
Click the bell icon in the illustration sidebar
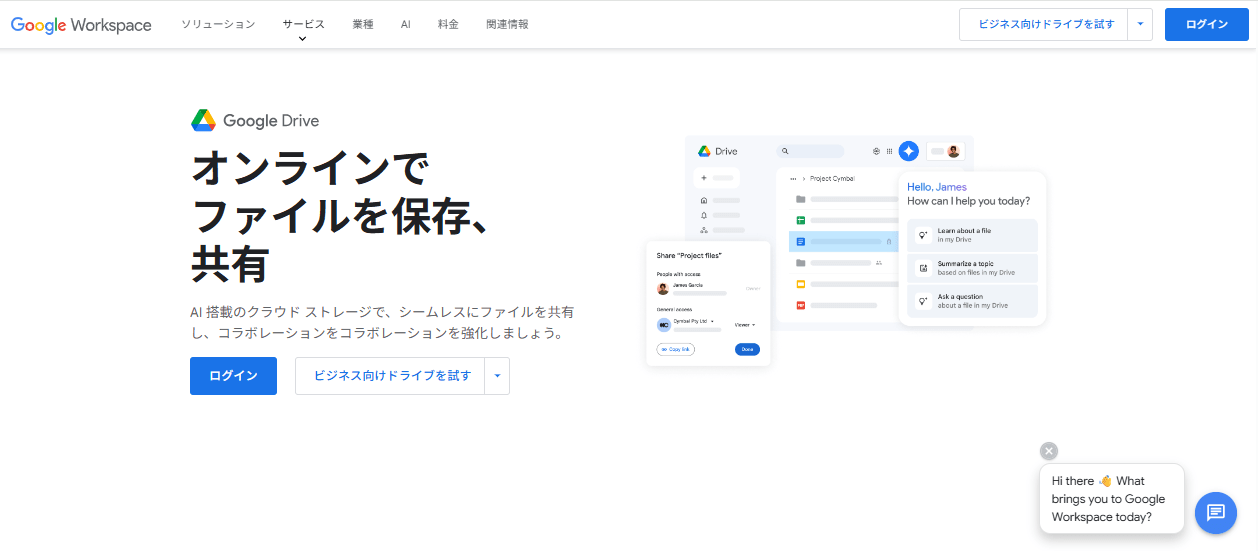(x=704, y=215)
